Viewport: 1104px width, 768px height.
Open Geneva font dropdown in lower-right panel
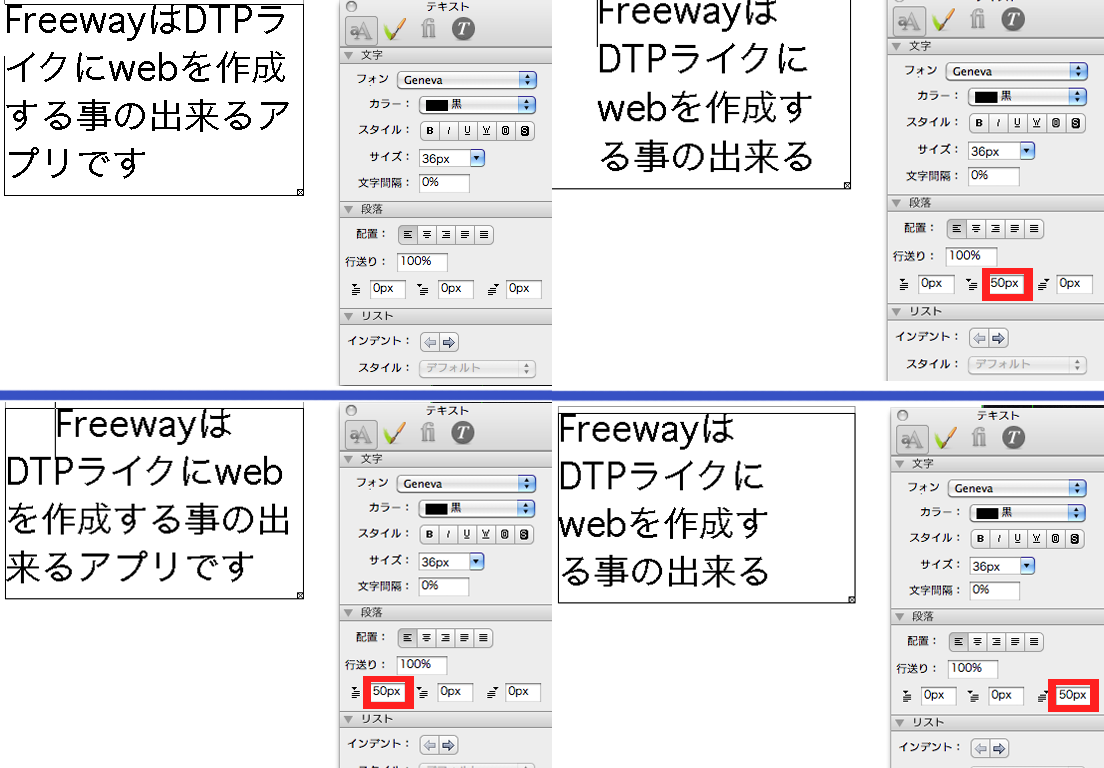coord(1017,489)
